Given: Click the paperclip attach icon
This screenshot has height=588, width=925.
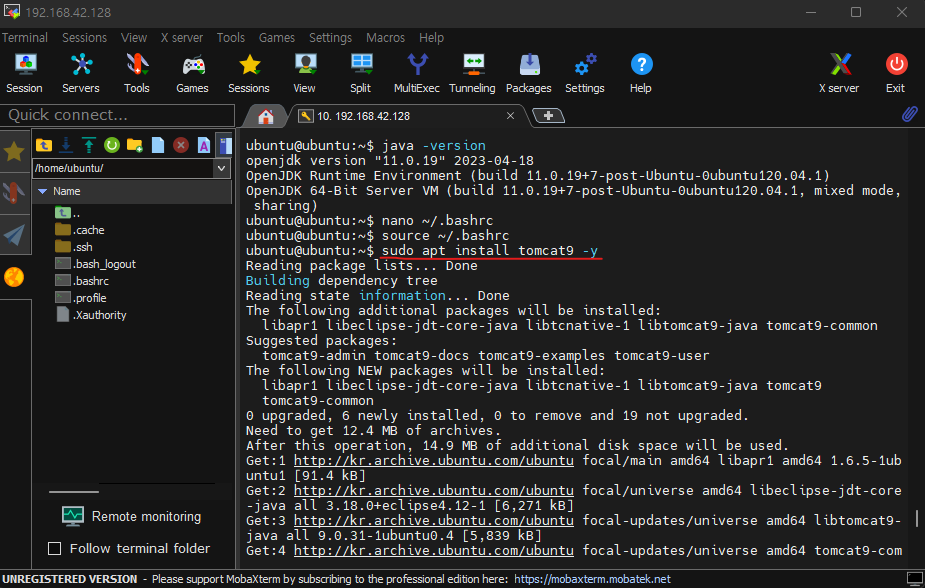Looking at the screenshot, I should pyautogui.click(x=910, y=114).
